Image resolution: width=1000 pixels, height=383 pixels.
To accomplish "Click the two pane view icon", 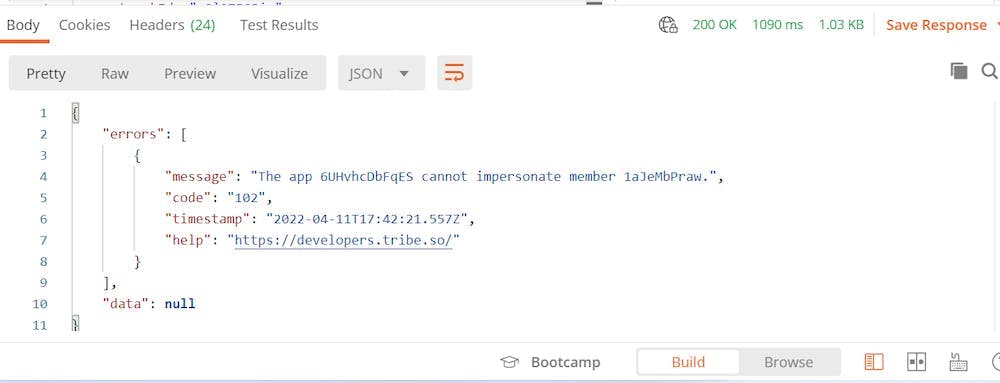I will (916, 362).
